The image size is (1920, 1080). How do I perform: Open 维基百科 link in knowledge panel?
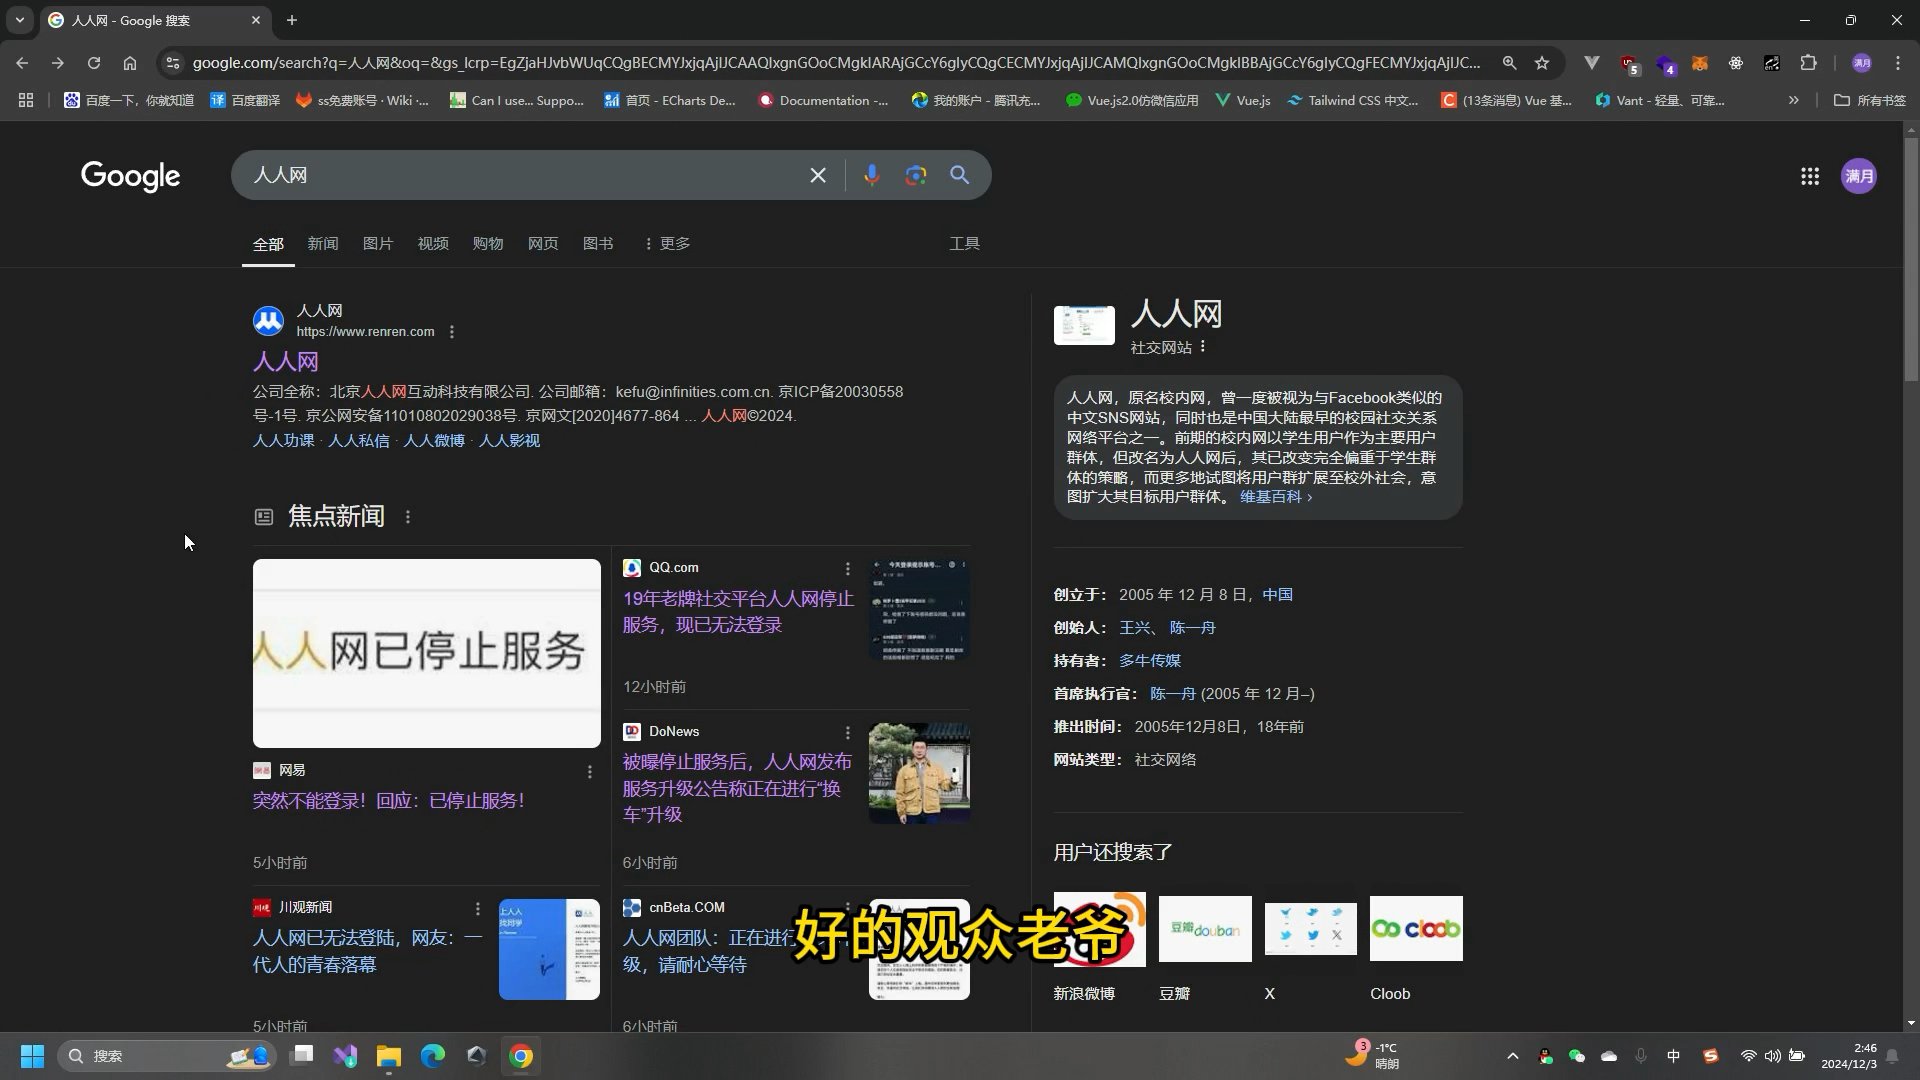(x=1276, y=497)
